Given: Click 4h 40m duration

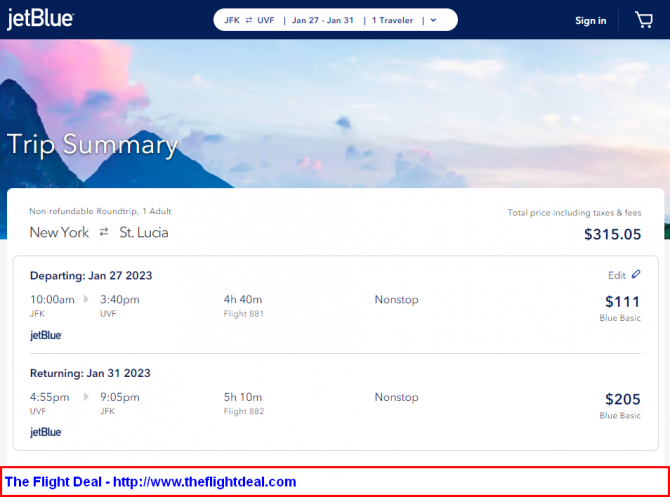Looking at the screenshot, I should coord(243,300).
